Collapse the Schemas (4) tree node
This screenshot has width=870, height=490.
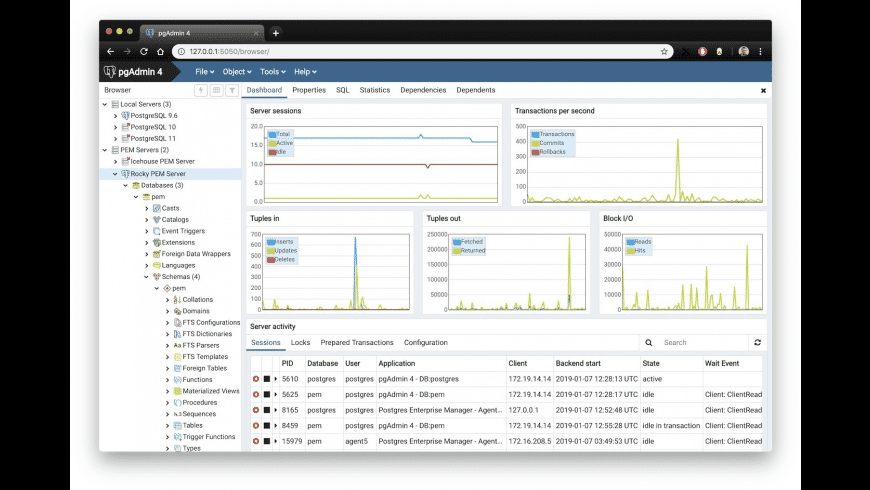(146, 277)
